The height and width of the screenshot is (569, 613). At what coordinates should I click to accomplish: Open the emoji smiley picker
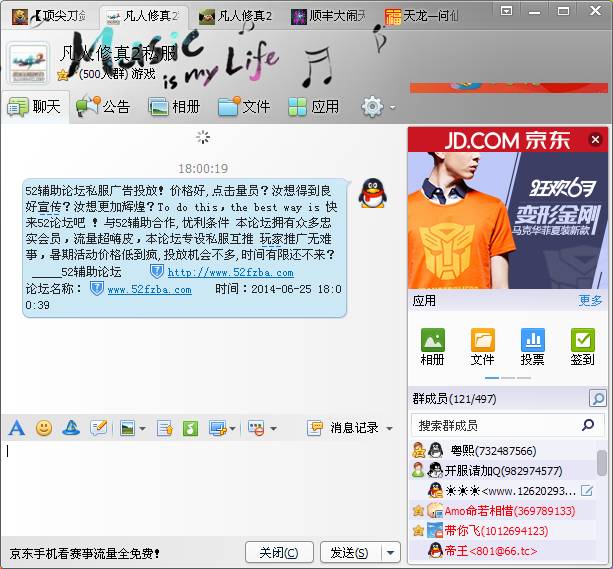click(x=44, y=428)
